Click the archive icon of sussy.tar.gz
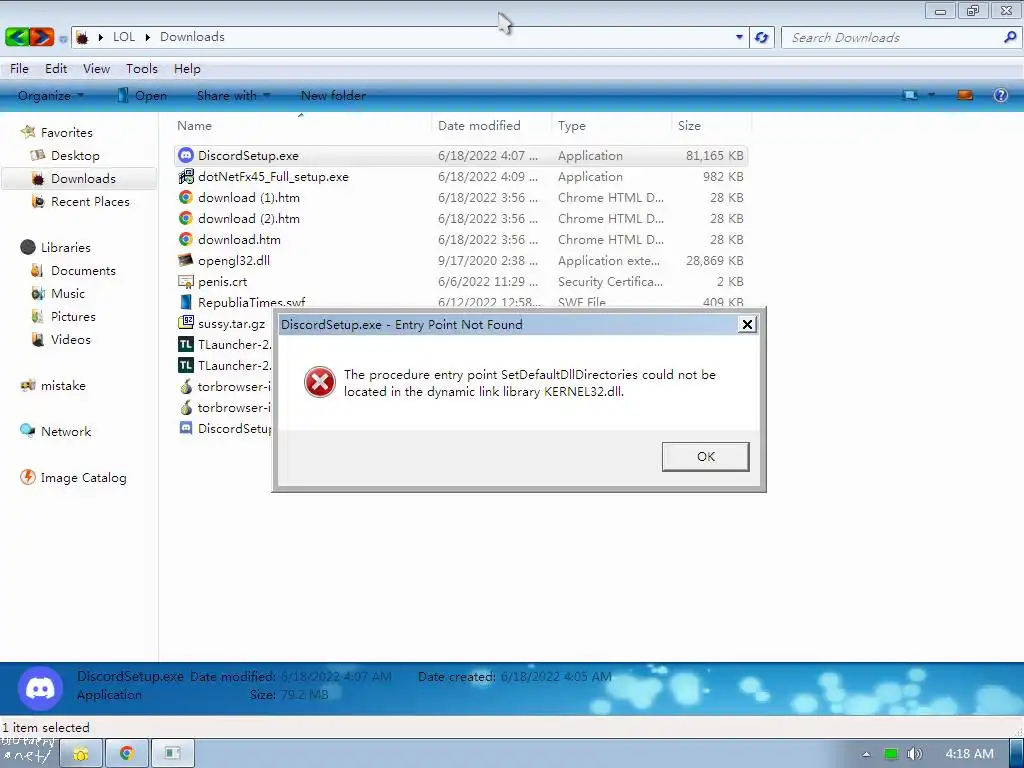This screenshot has height=768, width=1024. (x=186, y=323)
